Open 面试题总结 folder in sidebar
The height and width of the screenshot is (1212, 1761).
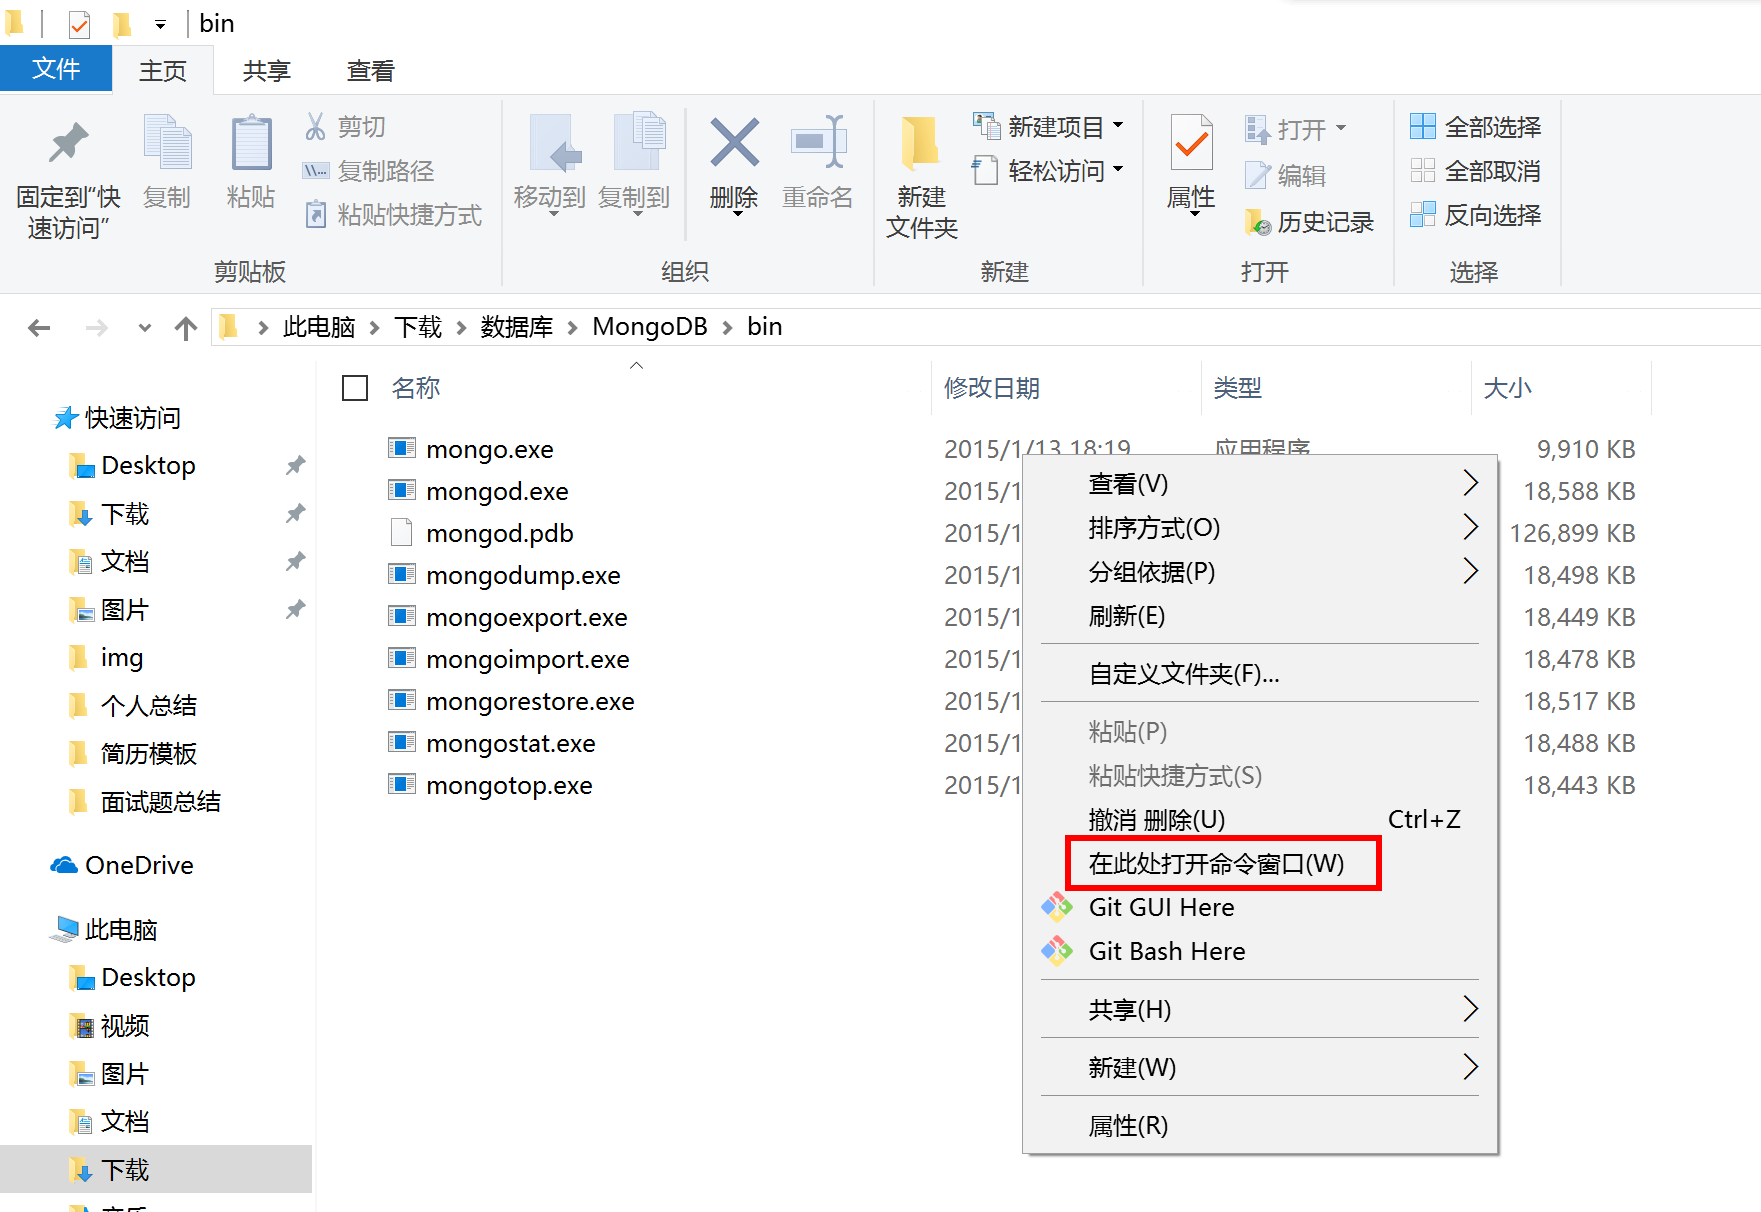[160, 801]
